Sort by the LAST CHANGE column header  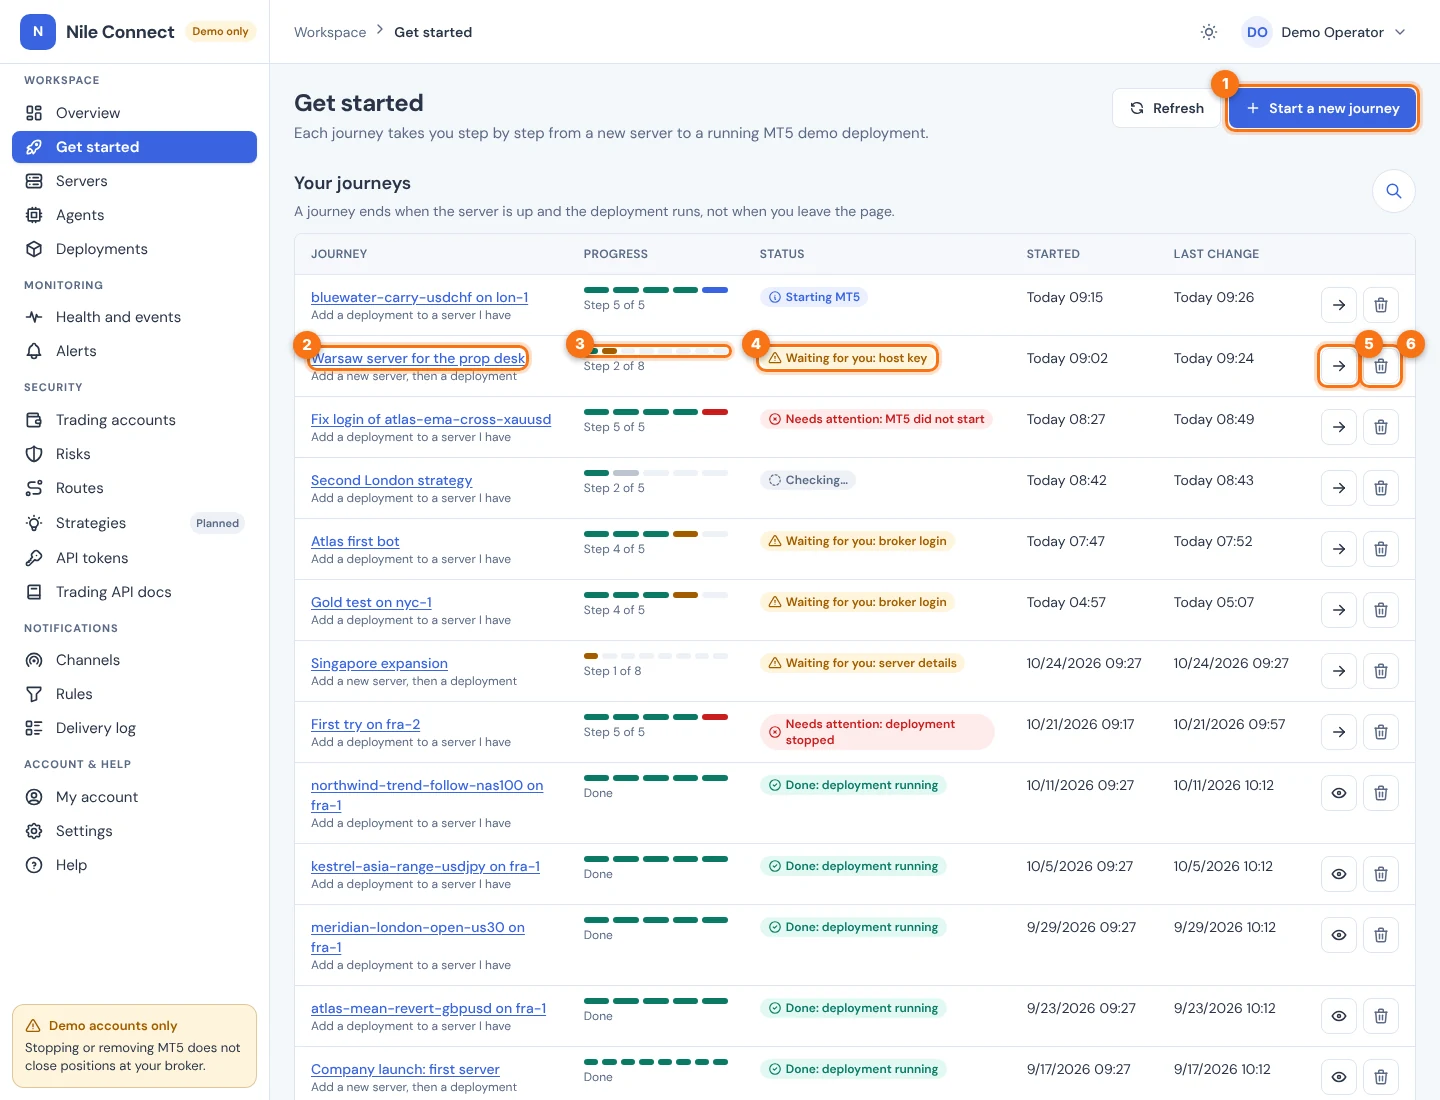[x=1216, y=254]
